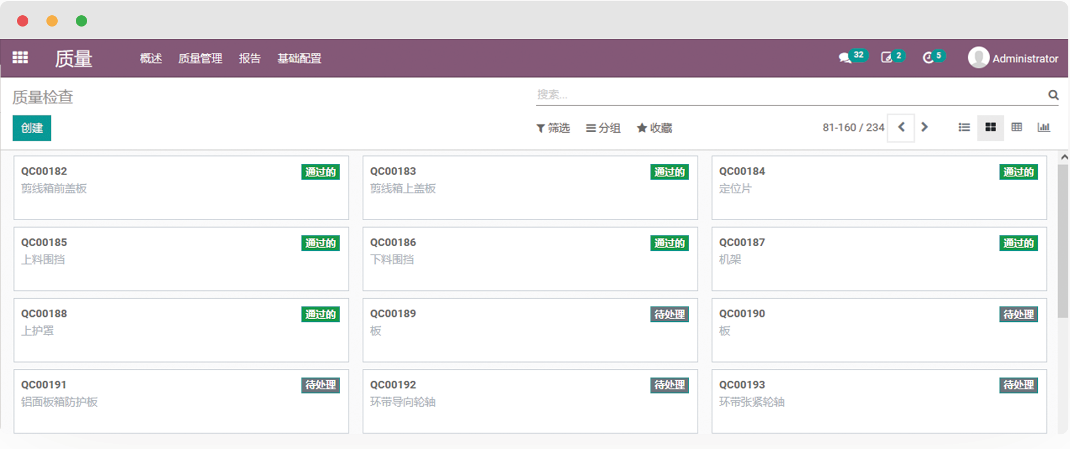Open quality check card QC00189

pyautogui.click(x=529, y=330)
